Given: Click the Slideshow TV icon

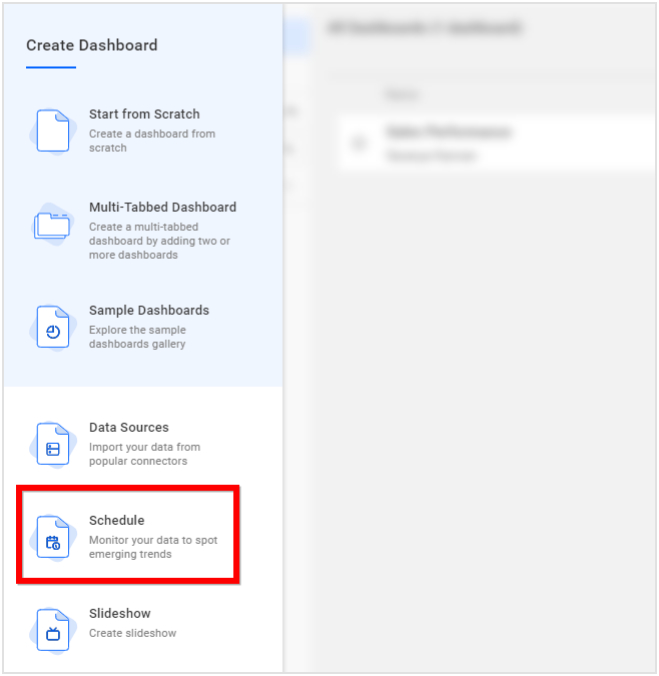Looking at the screenshot, I should pyautogui.click(x=53, y=630).
